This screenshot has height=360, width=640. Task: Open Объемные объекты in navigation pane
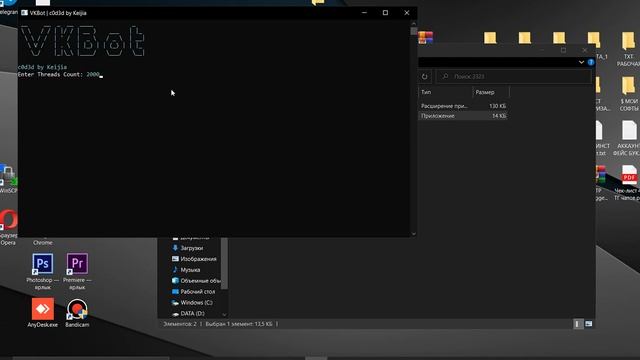pyautogui.click(x=196, y=281)
